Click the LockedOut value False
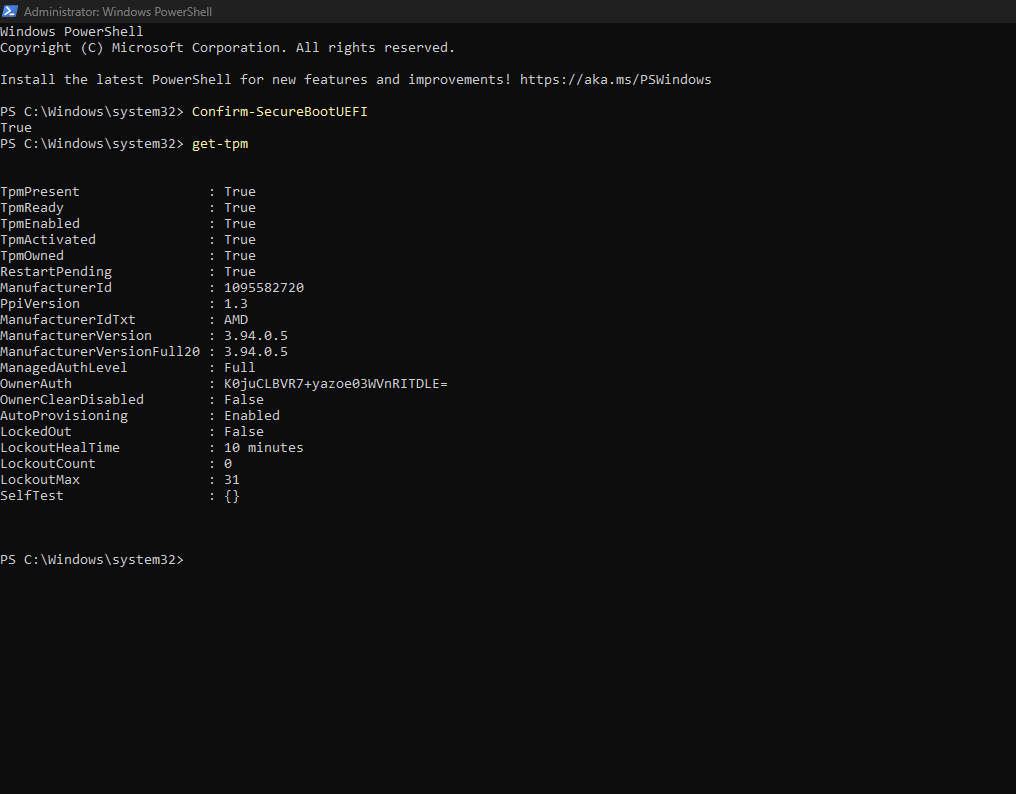Screen dimensions: 1016x794 click(244, 432)
